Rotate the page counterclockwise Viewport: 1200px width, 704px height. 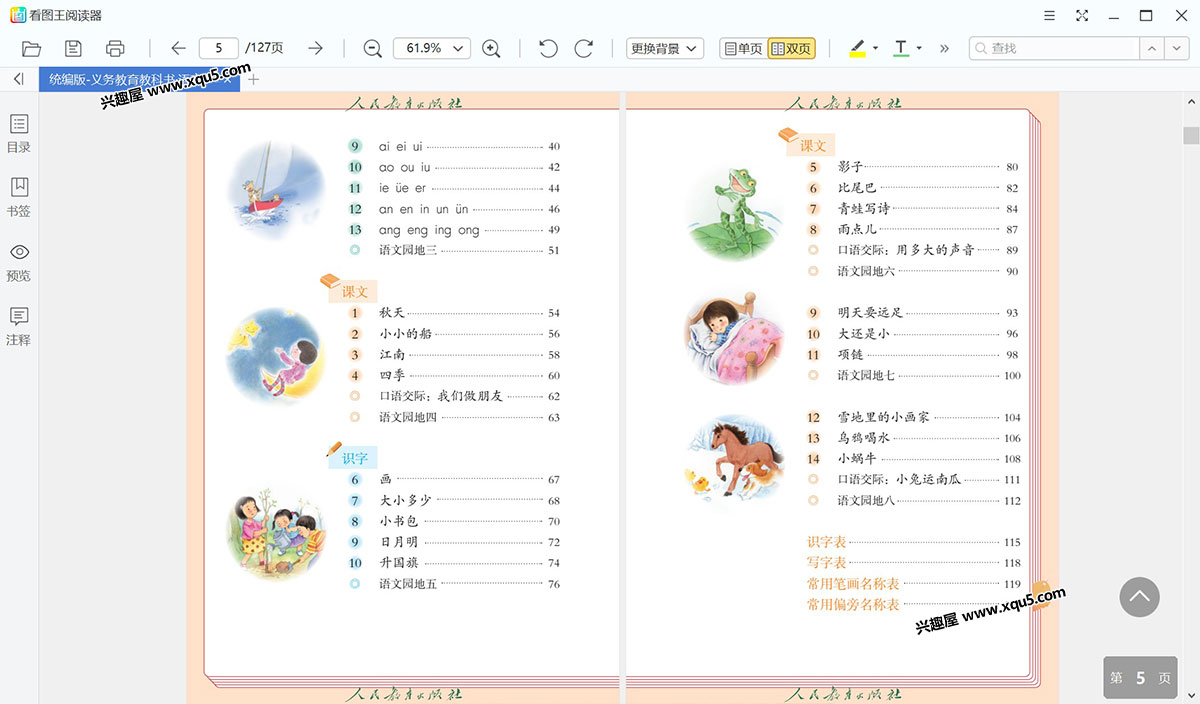tap(548, 48)
